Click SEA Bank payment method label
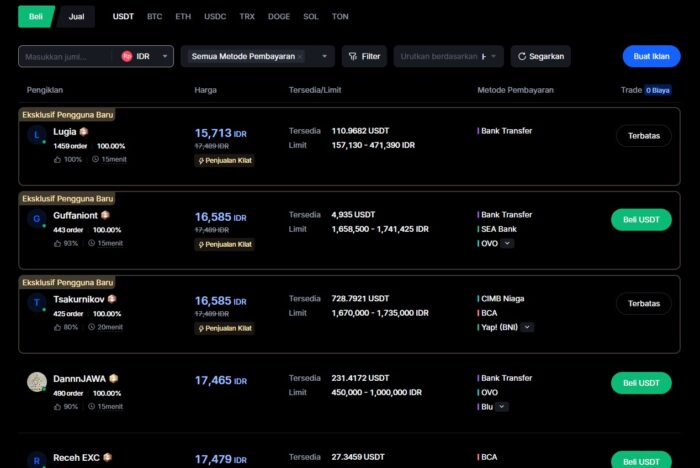Viewport: 700px width, 468px height. [x=499, y=229]
